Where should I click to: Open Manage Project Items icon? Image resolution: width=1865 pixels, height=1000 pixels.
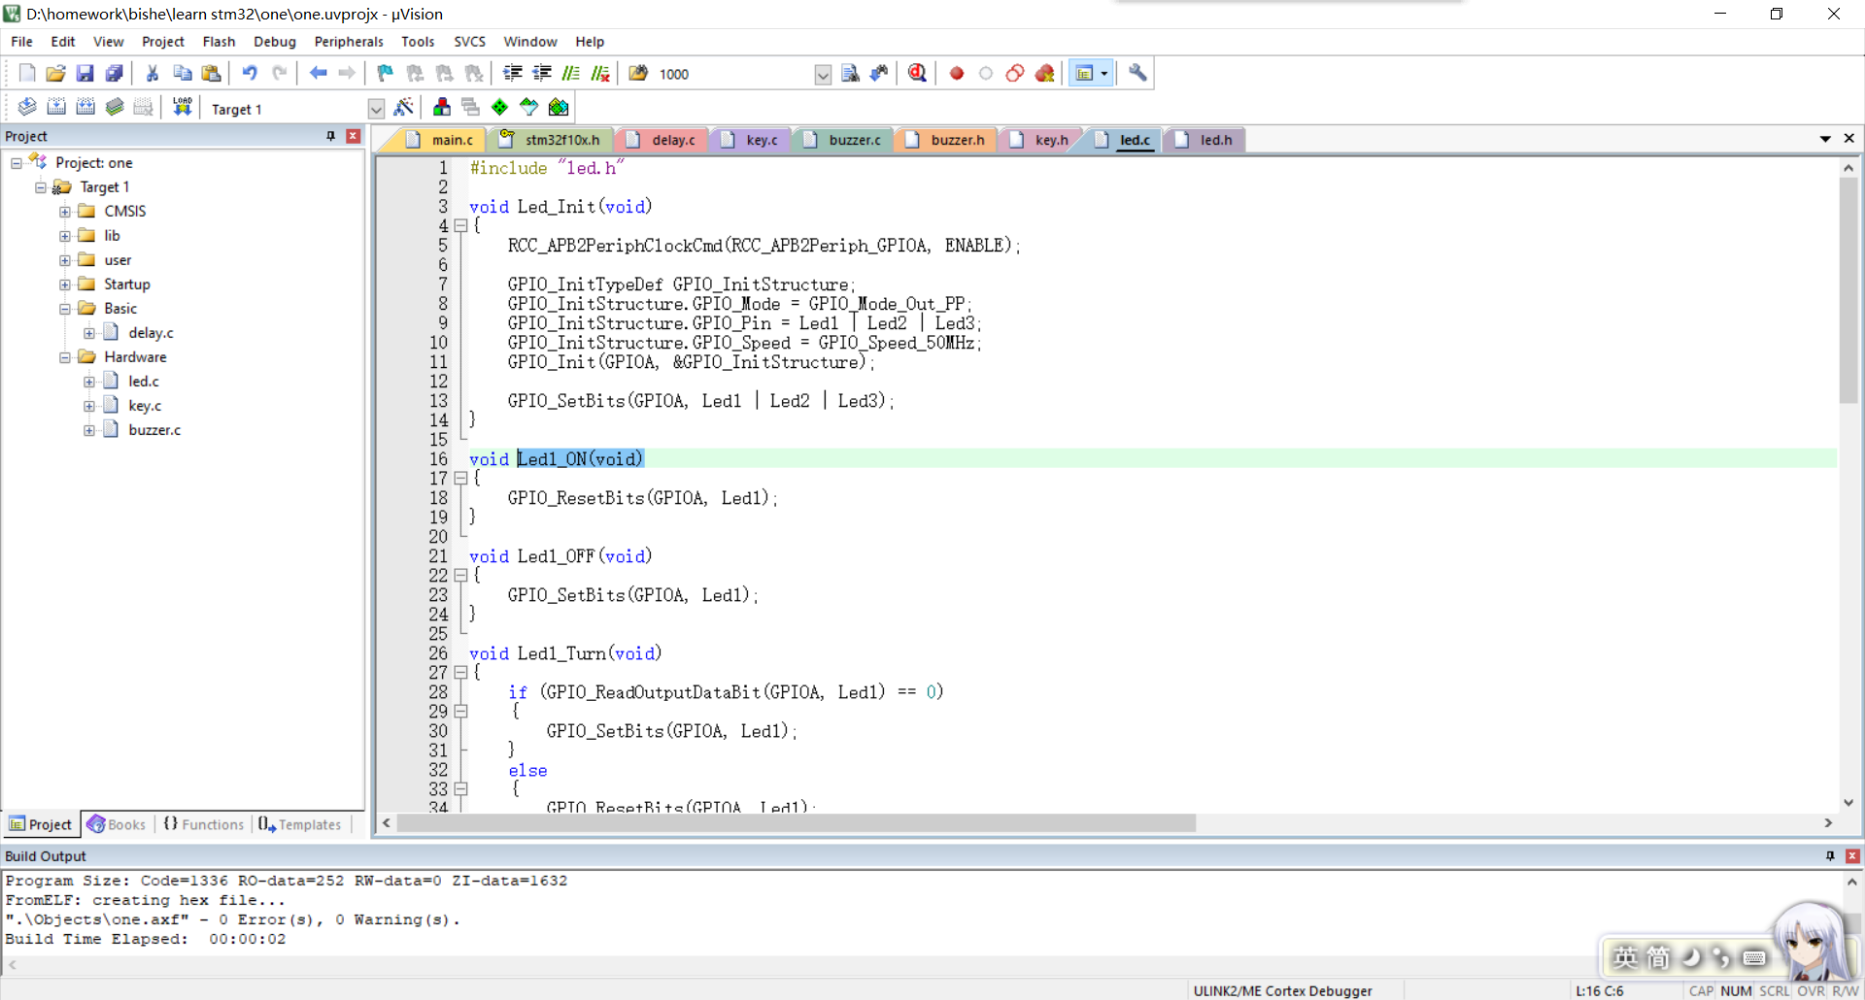pos(441,107)
